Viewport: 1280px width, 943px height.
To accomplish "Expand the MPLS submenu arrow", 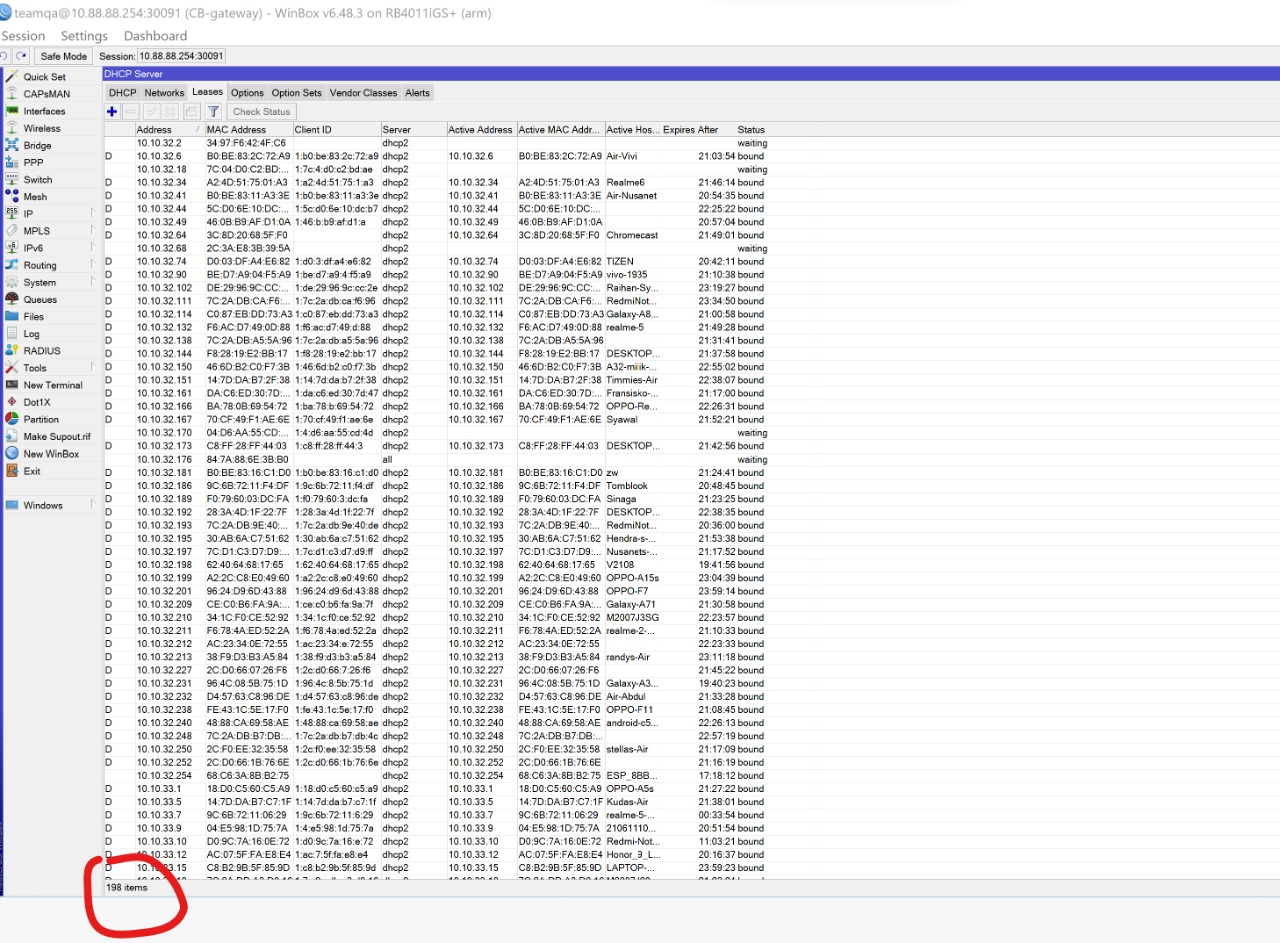I will (92, 230).
